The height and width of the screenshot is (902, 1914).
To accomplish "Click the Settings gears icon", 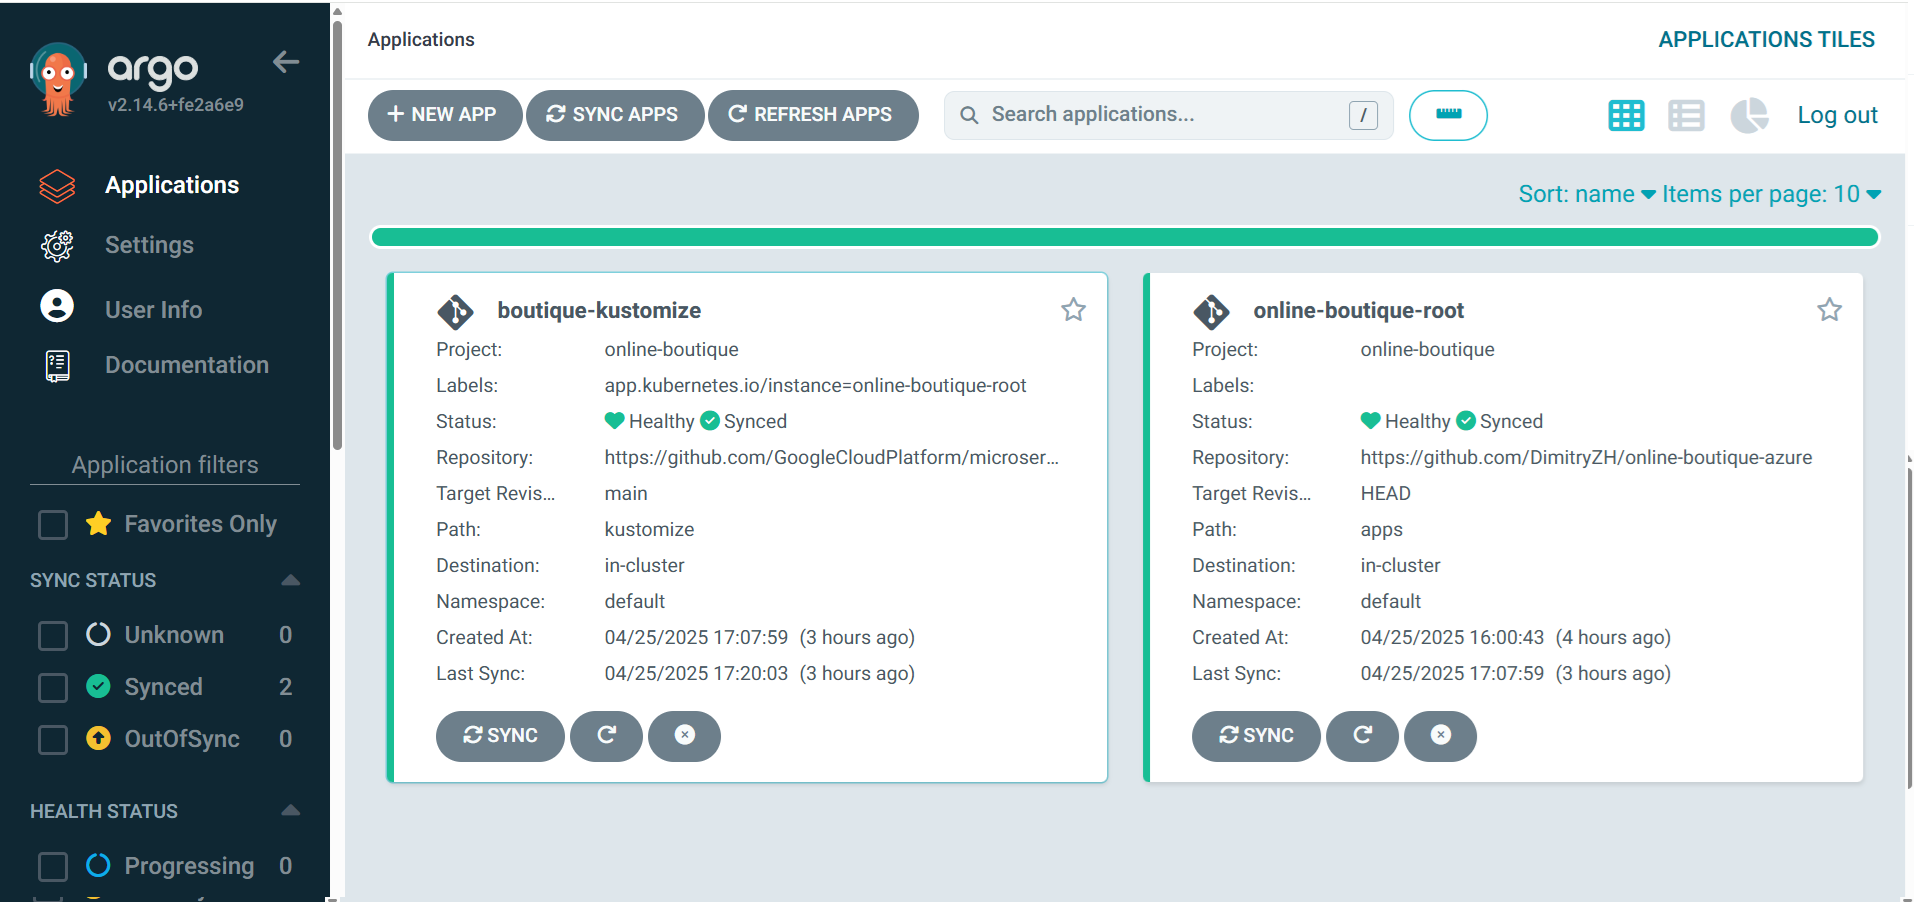I will (57, 246).
